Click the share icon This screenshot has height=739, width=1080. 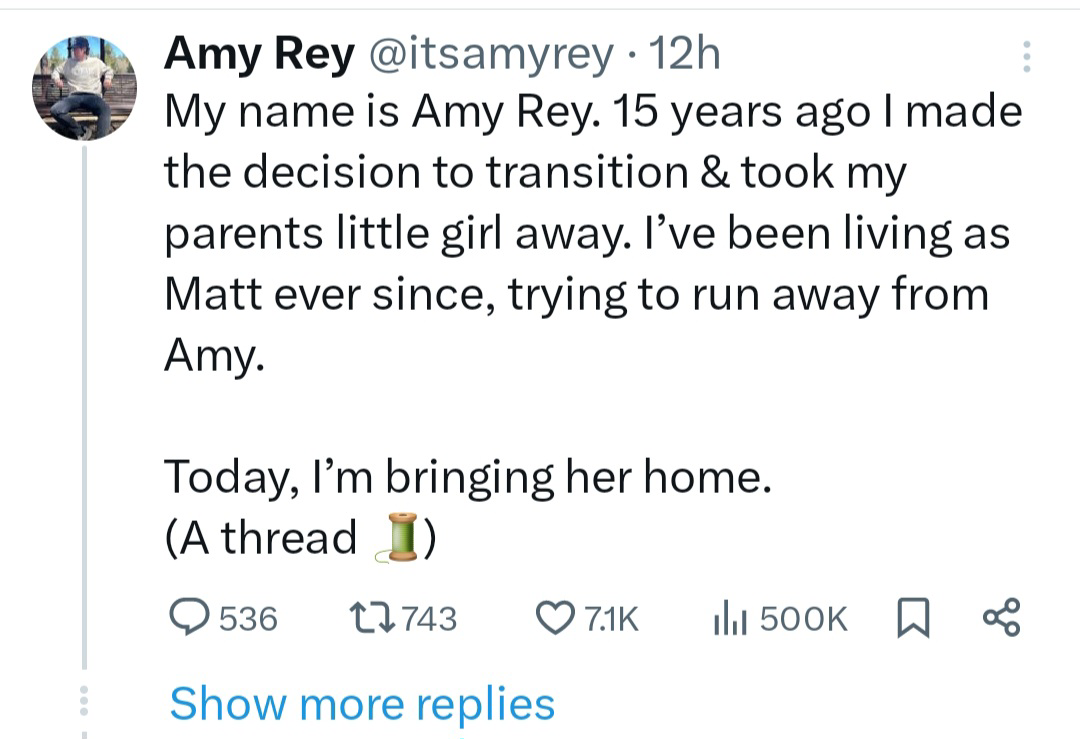[x=1001, y=617]
